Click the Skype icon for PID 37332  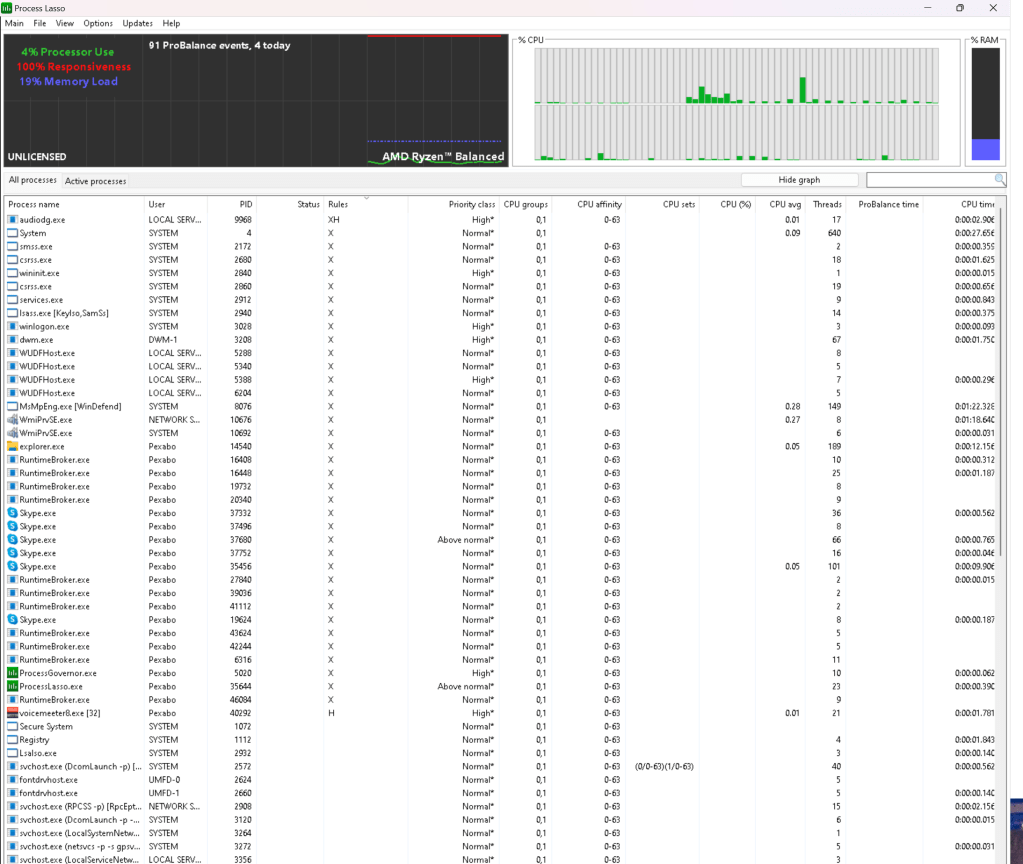pyautogui.click(x=12, y=513)
